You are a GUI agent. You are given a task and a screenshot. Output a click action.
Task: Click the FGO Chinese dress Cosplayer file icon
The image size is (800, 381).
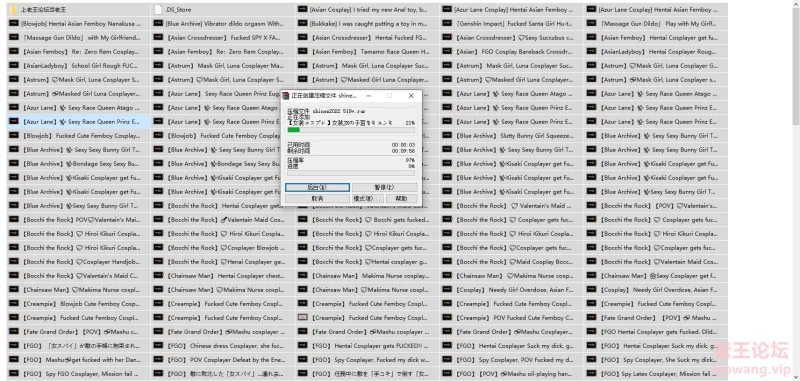click(x=158, y=345)
